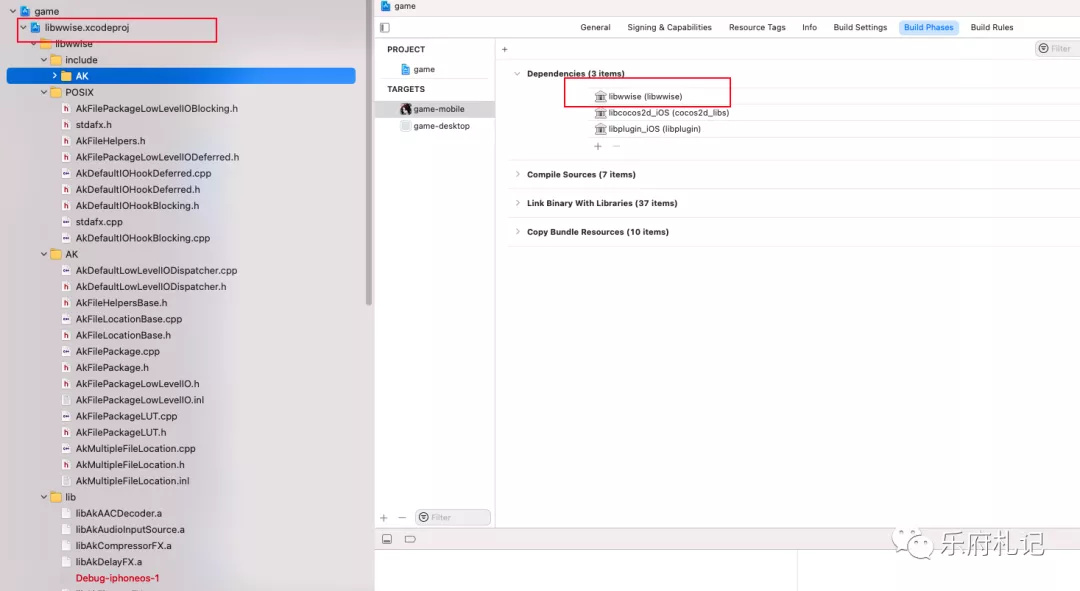Viewport: 1080px width, 591px height.
Task: Expand Copy Bundle Resources section
Action: coord(517,231)
